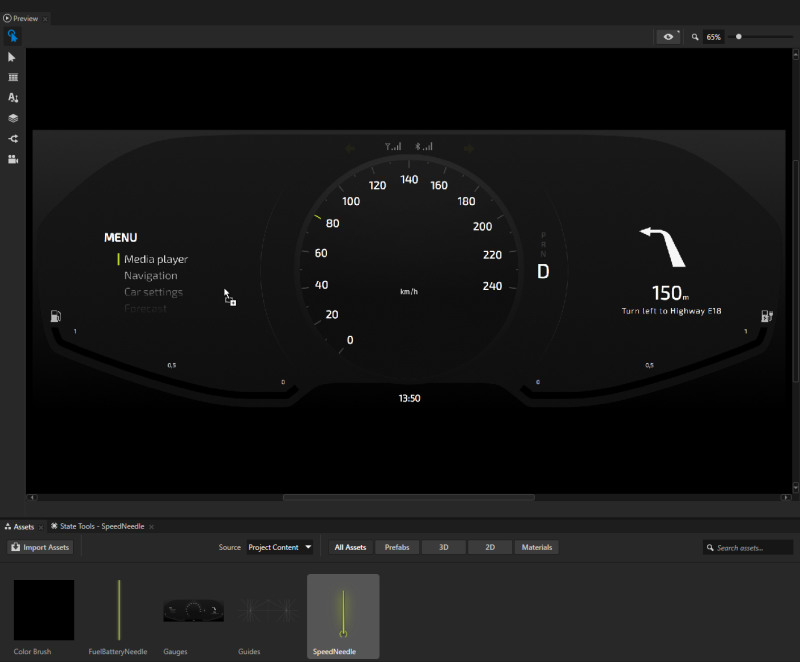
Task: Click the 65% zoom level field
Action: (x=714, y=37)
